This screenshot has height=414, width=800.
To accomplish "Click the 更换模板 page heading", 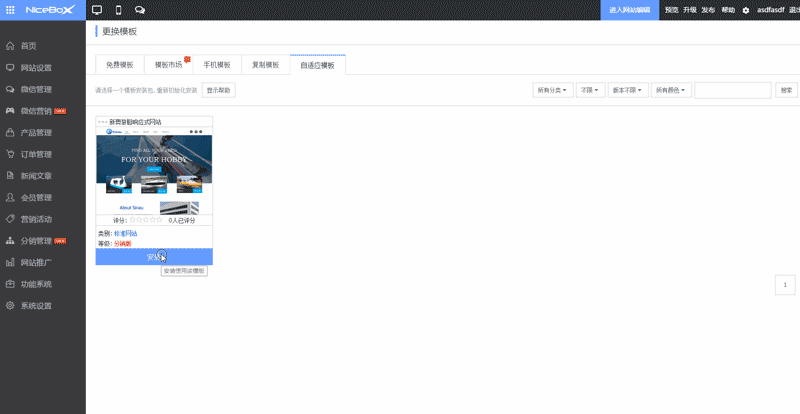I will coord(119,32).
